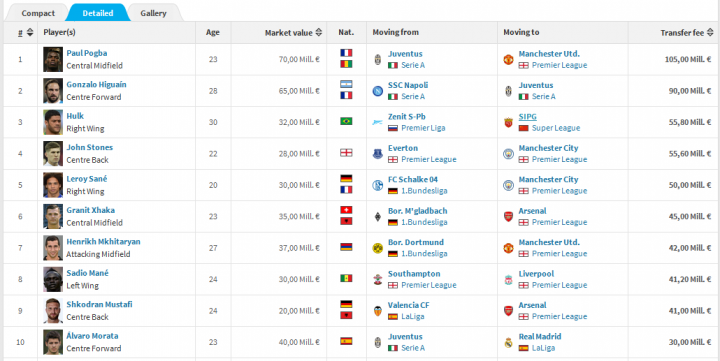Click the Bor. Dortmund crest icon
The image size is (720, 361).
(377, 248)
